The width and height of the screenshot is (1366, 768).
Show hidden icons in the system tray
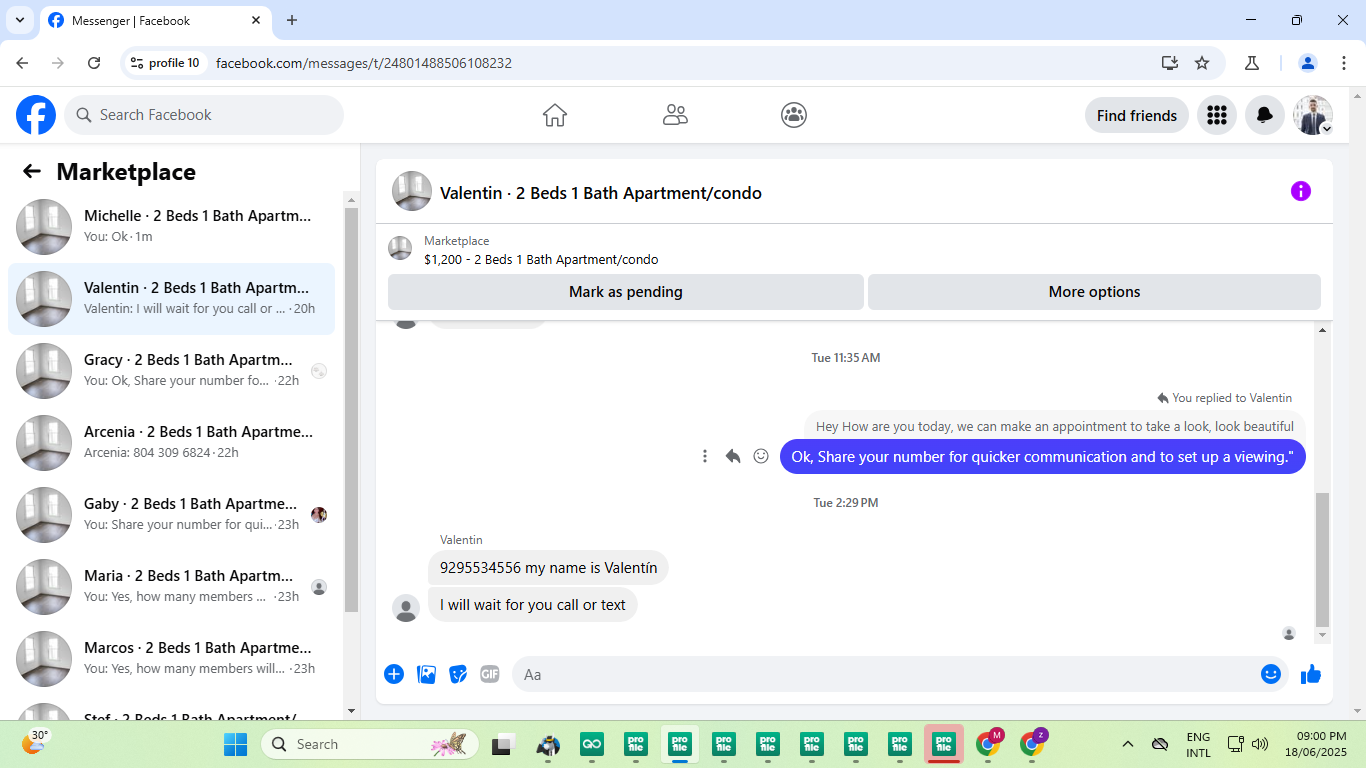point(1128,744)
